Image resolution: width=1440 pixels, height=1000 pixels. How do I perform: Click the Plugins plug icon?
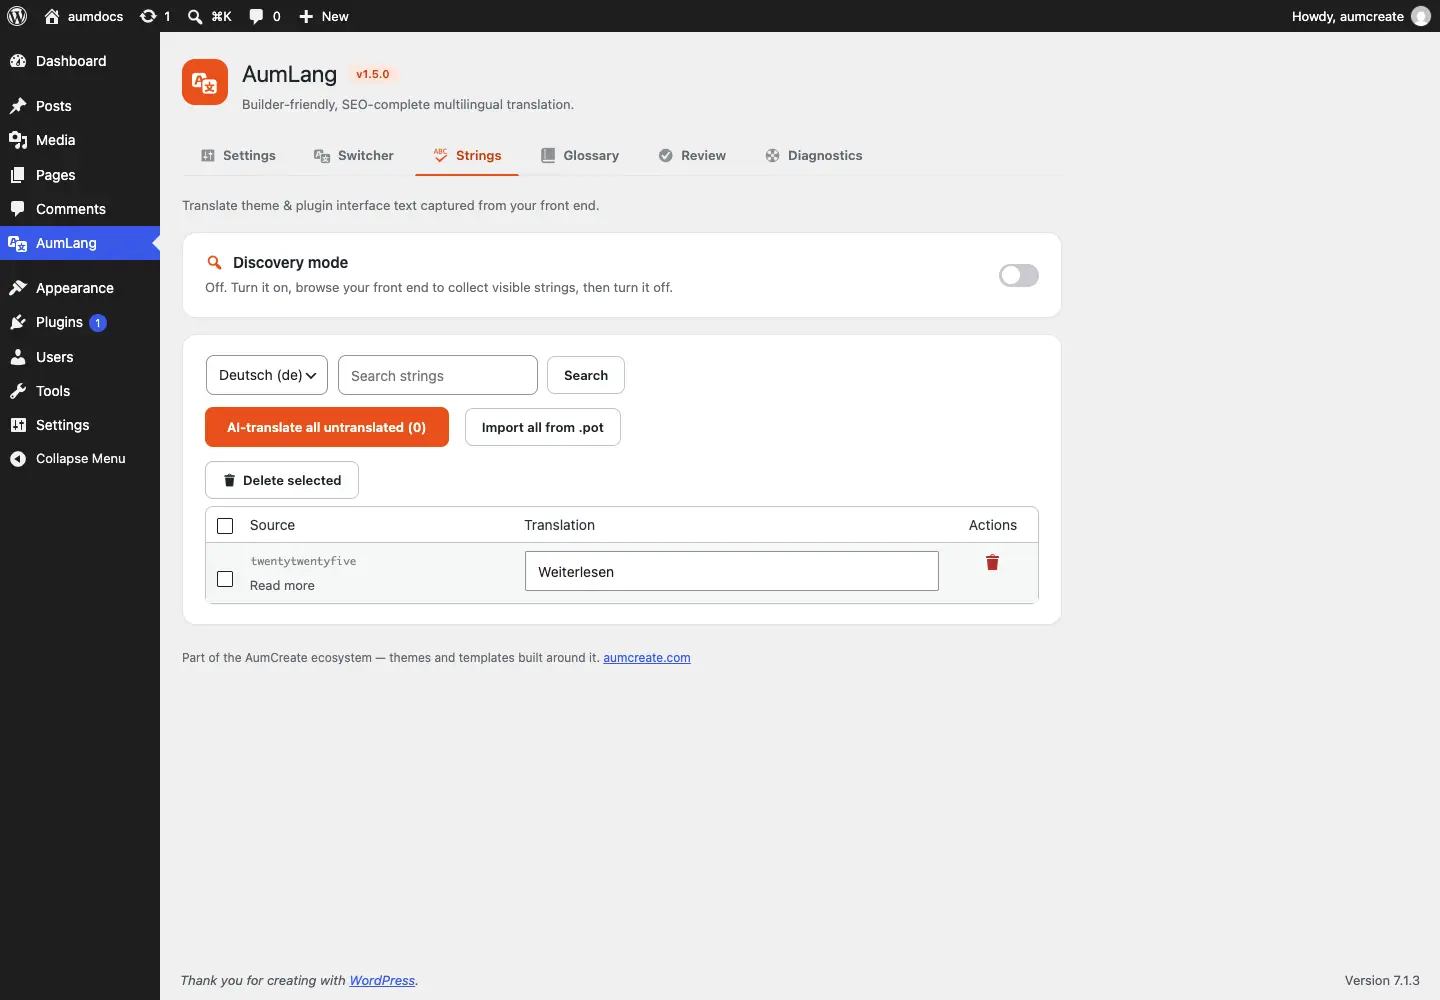click(x=18, y=322)
